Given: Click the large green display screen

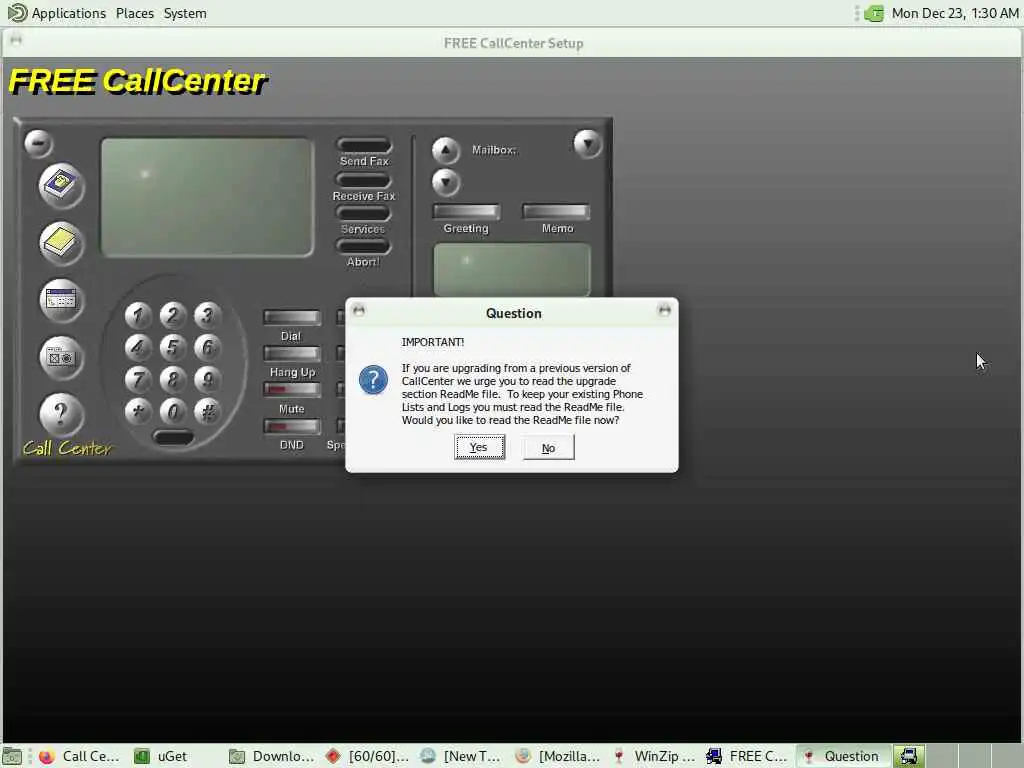Looking at the screenshot, I should pos(207,197).
